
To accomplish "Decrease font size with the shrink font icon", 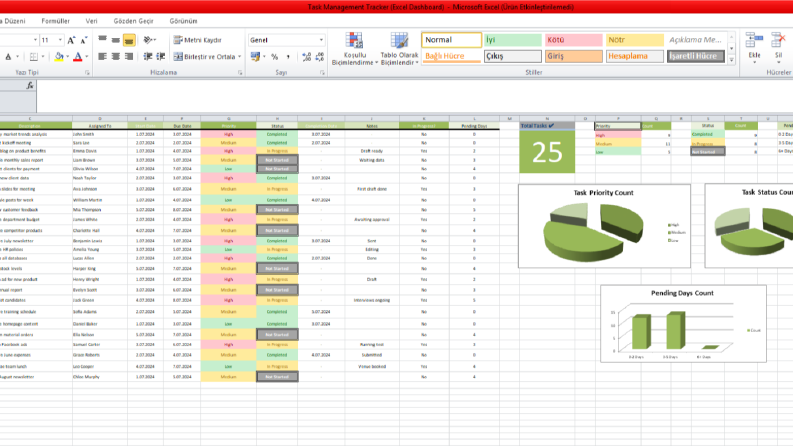I will (84, 40).
